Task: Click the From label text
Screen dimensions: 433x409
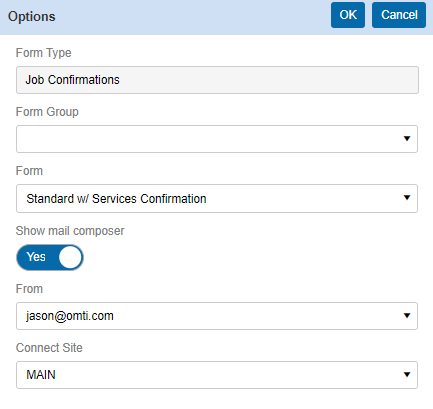Action: pos(29,289)
